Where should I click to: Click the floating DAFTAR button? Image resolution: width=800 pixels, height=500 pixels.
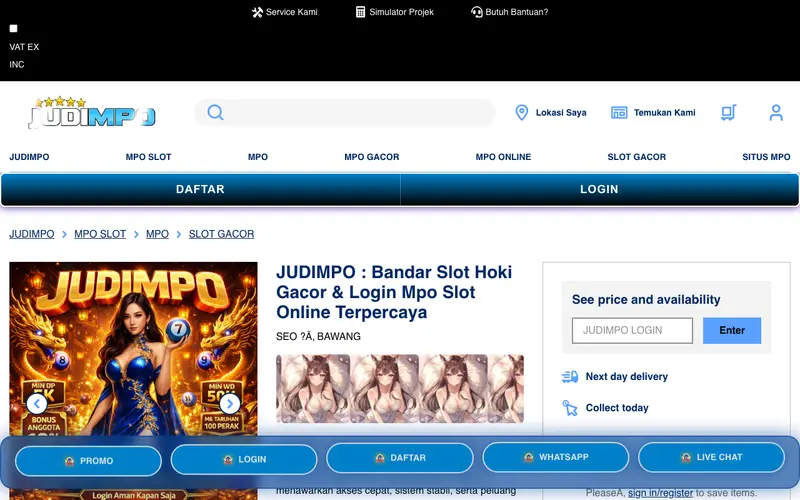400,458
